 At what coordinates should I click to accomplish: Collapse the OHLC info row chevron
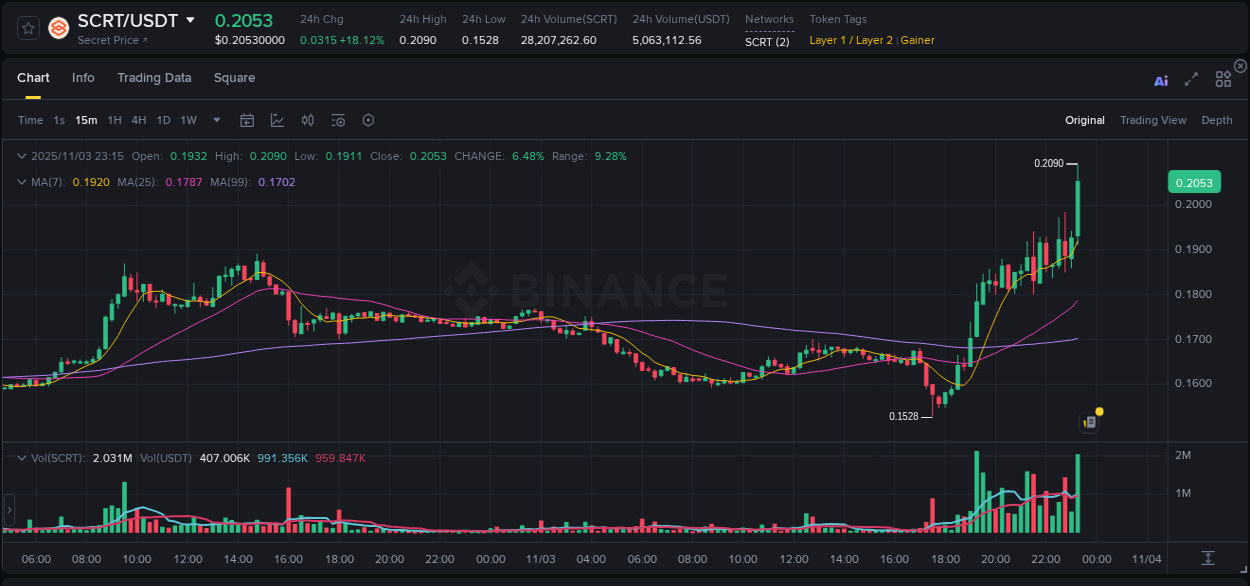[21, 156]
